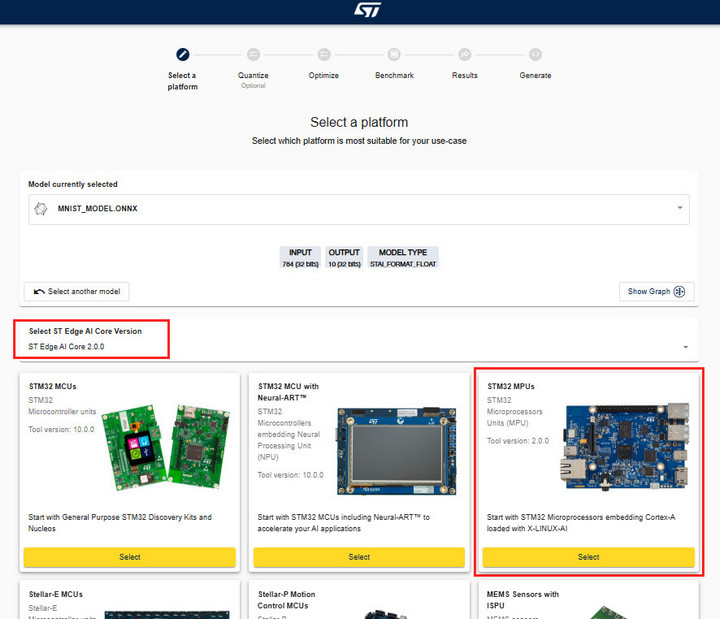Select the STM32 MCUs platform

tap(129, 557)
